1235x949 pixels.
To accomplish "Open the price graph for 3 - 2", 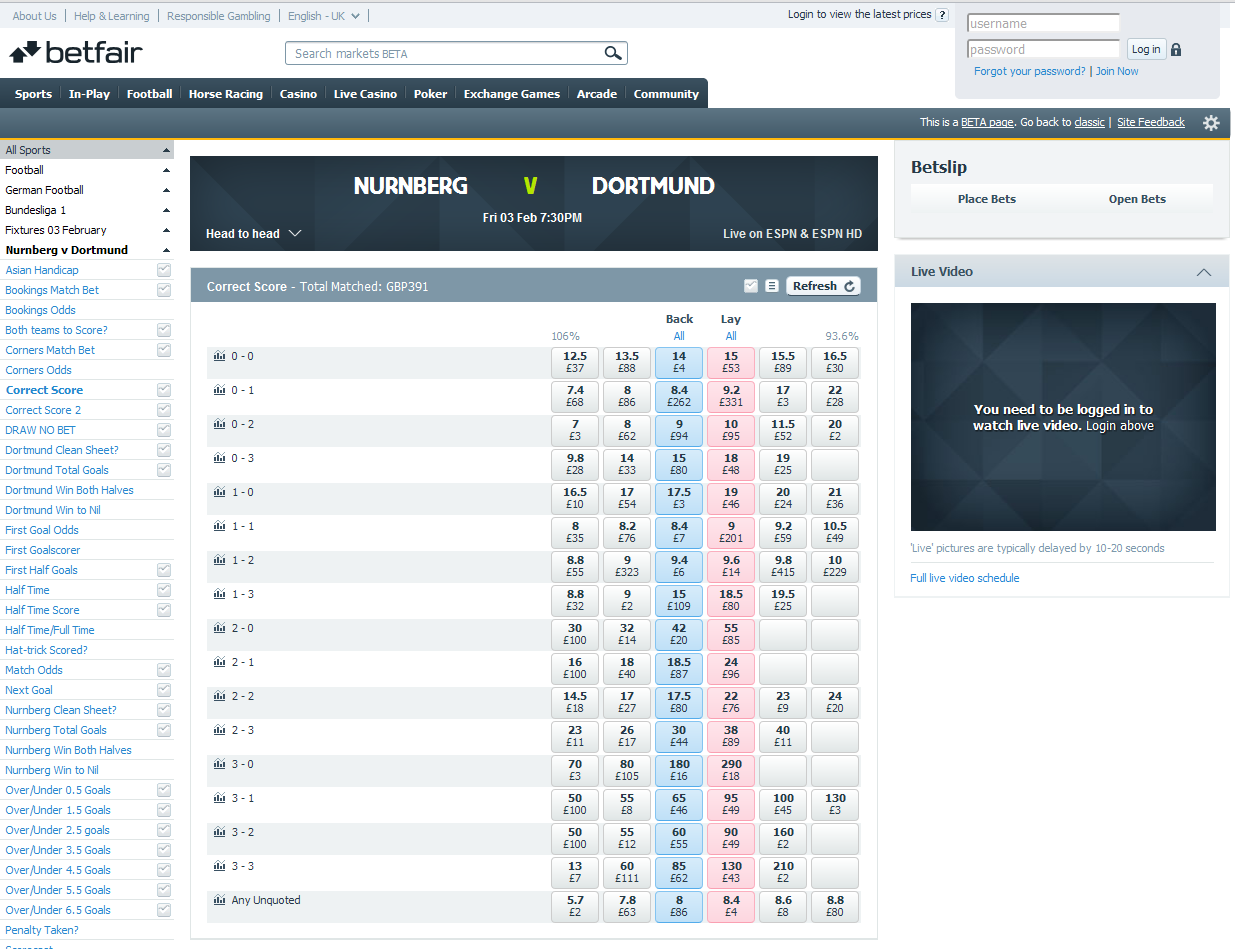I will pyautogui.click(x=219, y=832).
